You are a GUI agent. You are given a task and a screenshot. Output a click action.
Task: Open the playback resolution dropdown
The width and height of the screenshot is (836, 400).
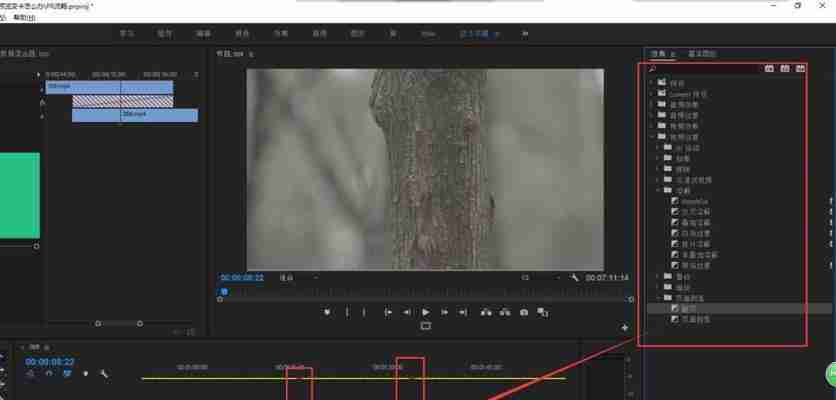[x=541, y=277]
